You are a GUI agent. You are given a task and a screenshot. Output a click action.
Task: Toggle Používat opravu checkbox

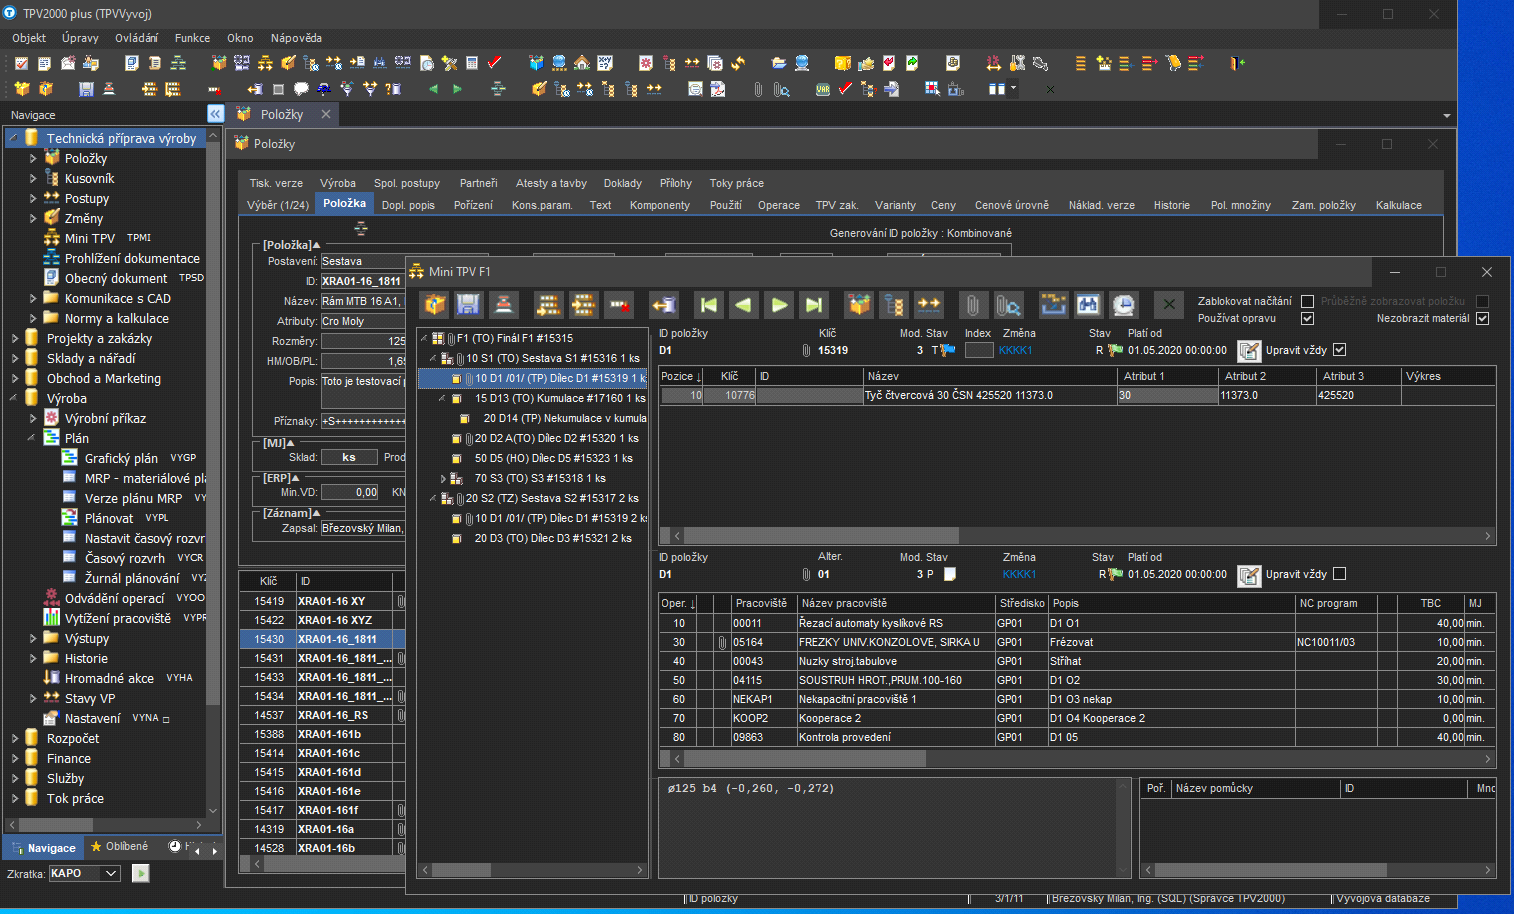point(1307,318)
